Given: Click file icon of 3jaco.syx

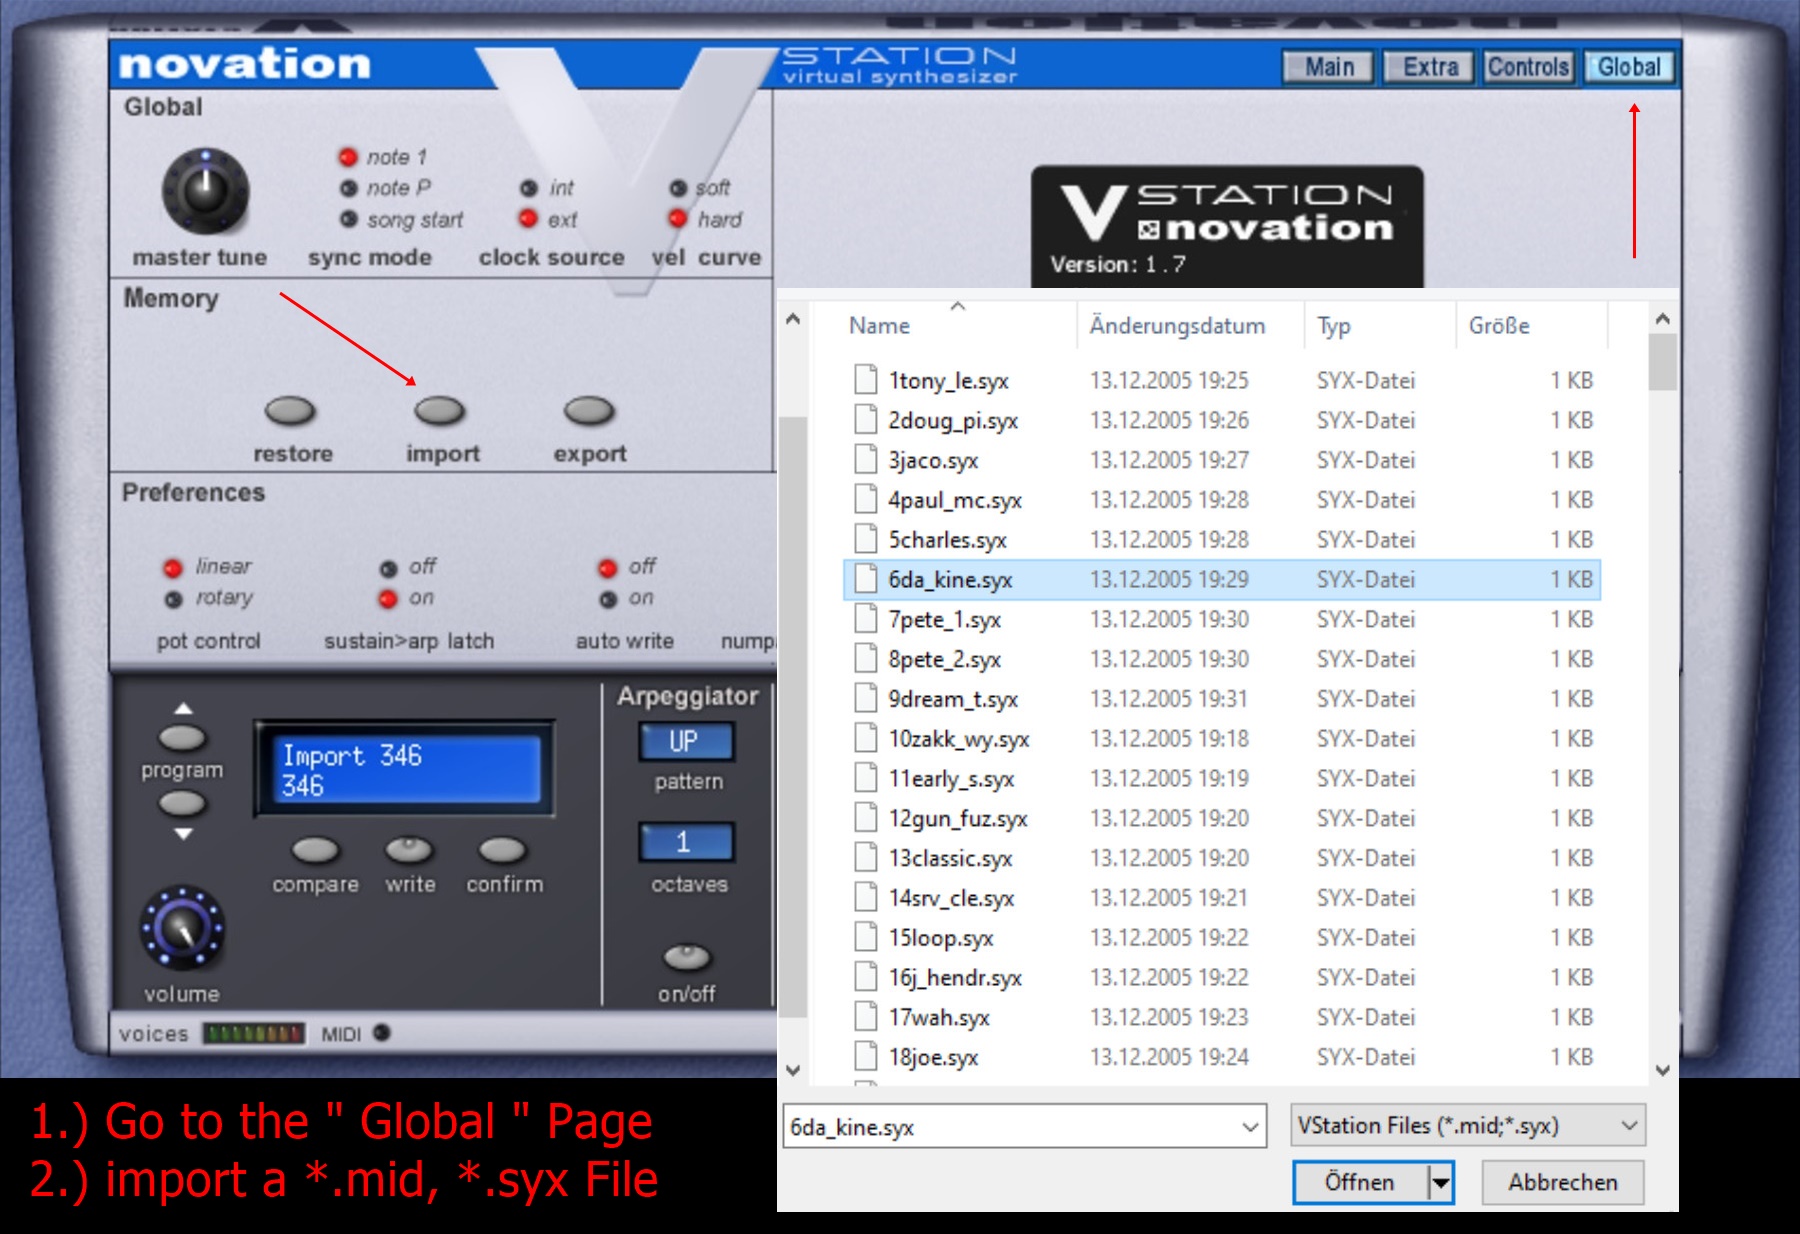Looking at the screenshot, I should (866, 459).
